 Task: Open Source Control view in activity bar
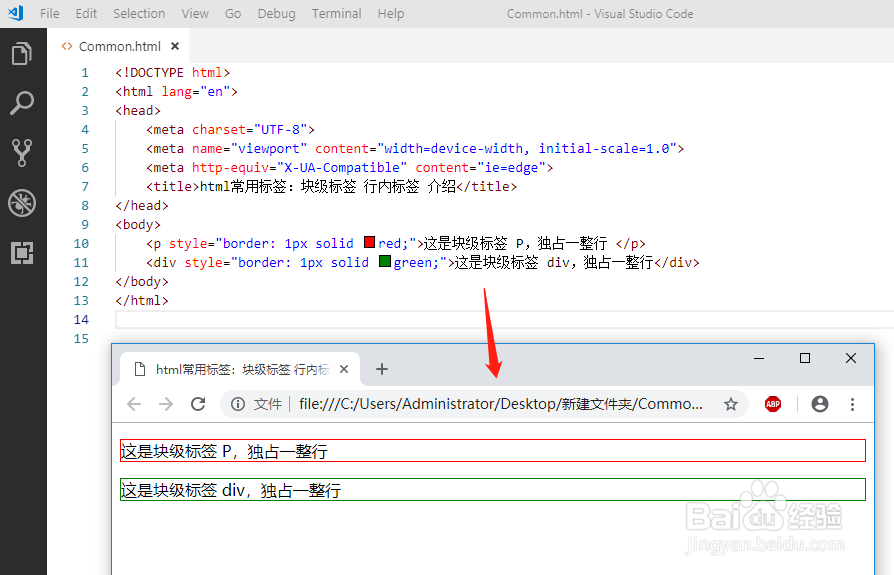point(22,153)
